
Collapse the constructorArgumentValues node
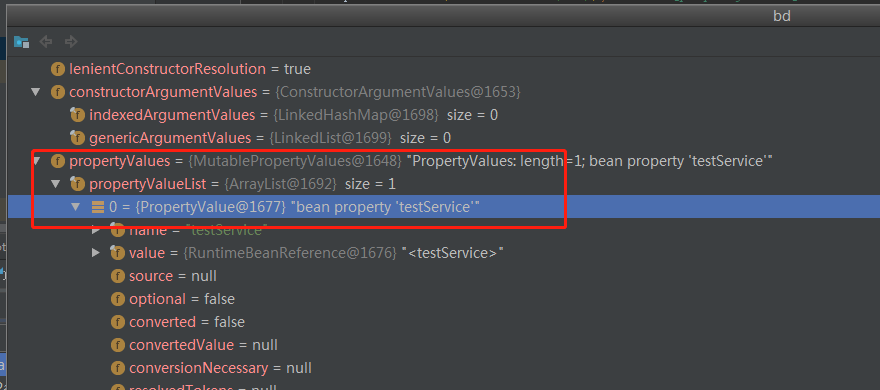click(36, 92)
